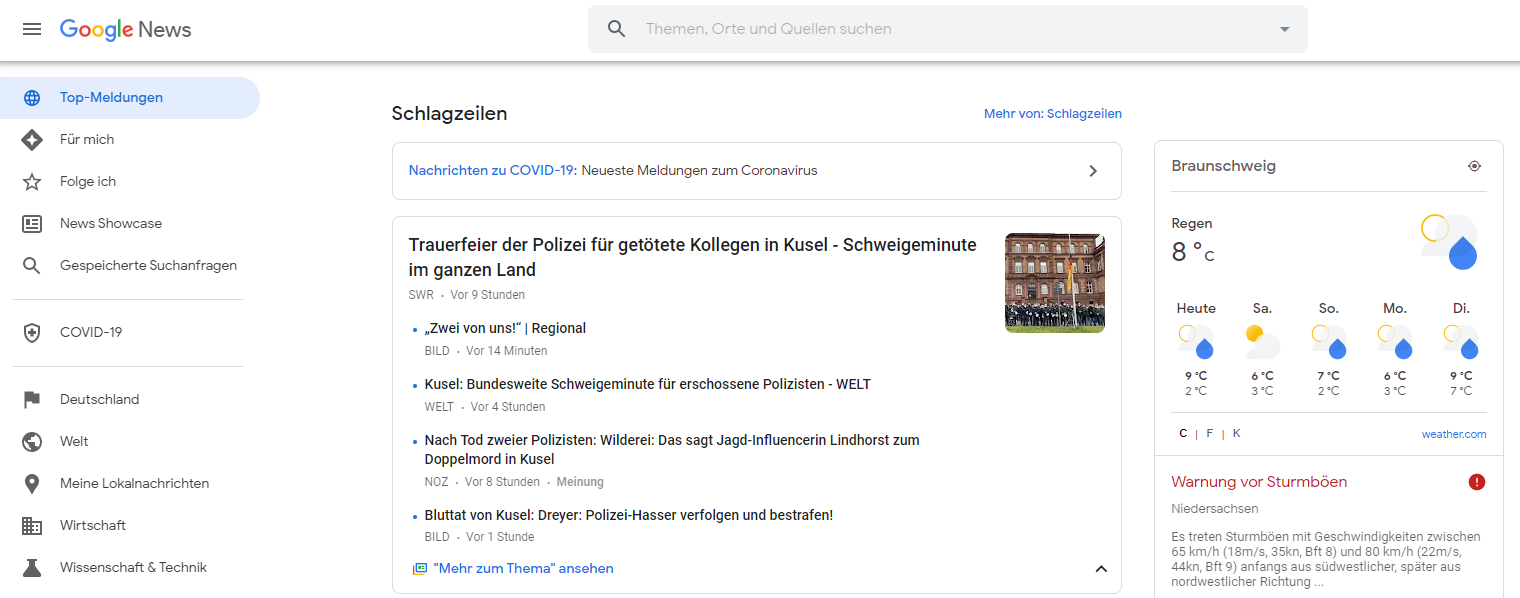Click the COVID-19 shield icon
The image size is (1520, 598).
pyautogui.click(x=33, y=331)
